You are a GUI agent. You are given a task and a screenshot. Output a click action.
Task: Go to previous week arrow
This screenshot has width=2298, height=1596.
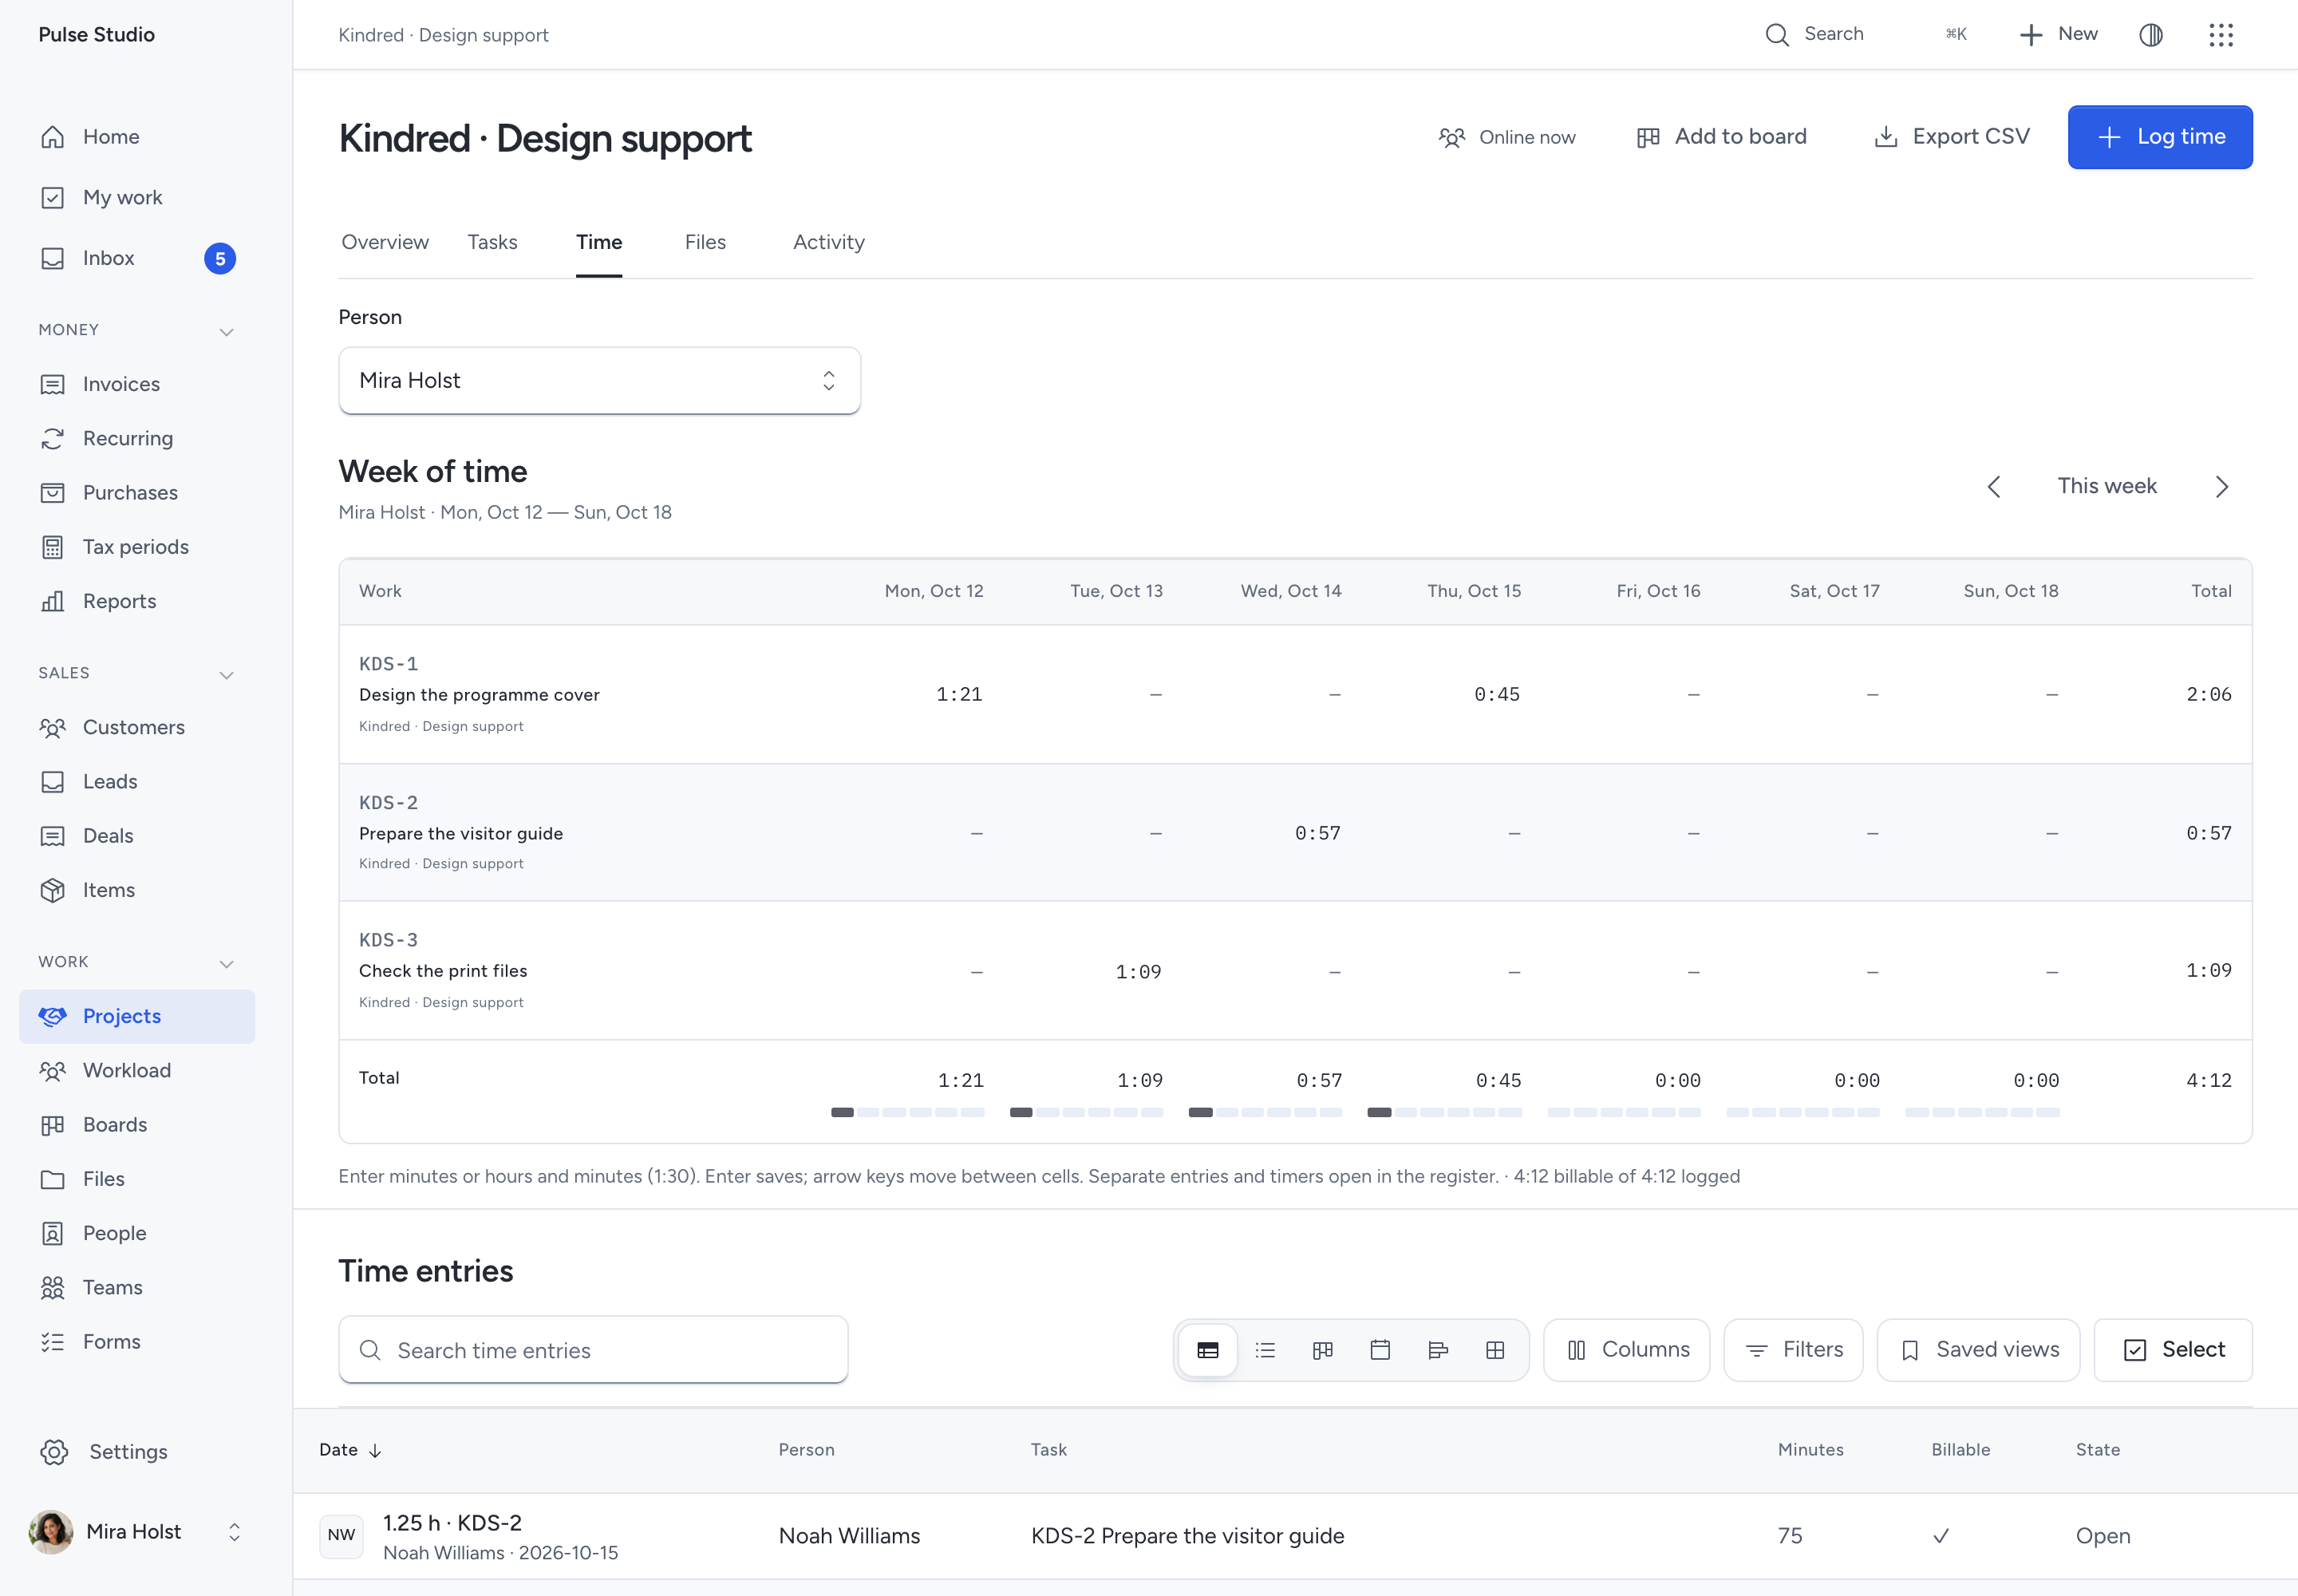tap(1993, 486)
